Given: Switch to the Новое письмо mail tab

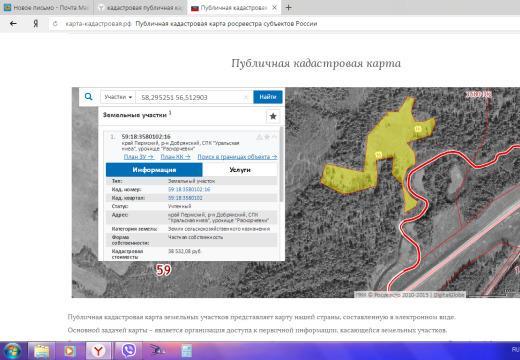Looking at the screenshot, I should pyautogui.click(x=46, y=7).
